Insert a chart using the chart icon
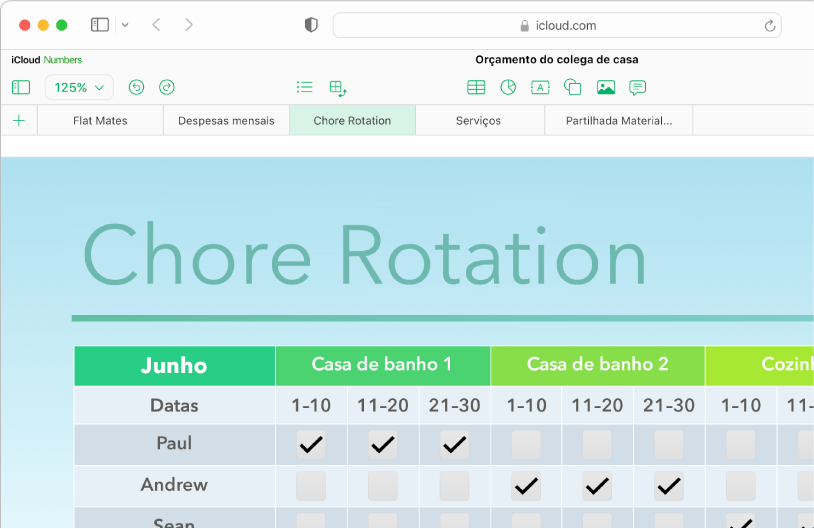Viewport: 814px width, 529px height. click(508, 88)
